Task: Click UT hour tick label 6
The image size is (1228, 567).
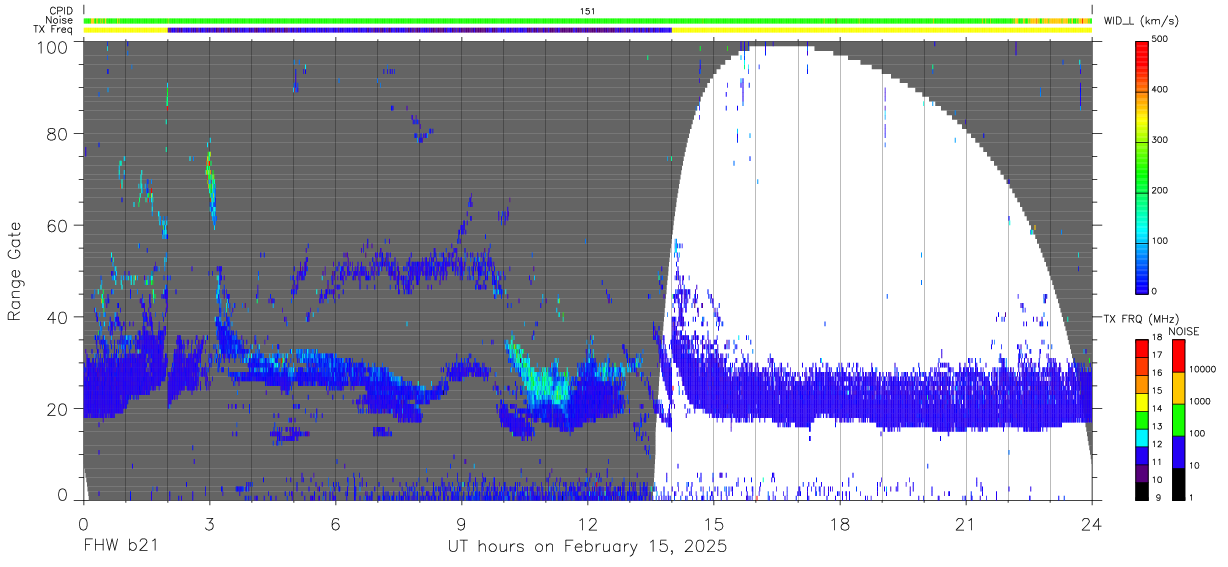Action: click(x=335, y=525)
